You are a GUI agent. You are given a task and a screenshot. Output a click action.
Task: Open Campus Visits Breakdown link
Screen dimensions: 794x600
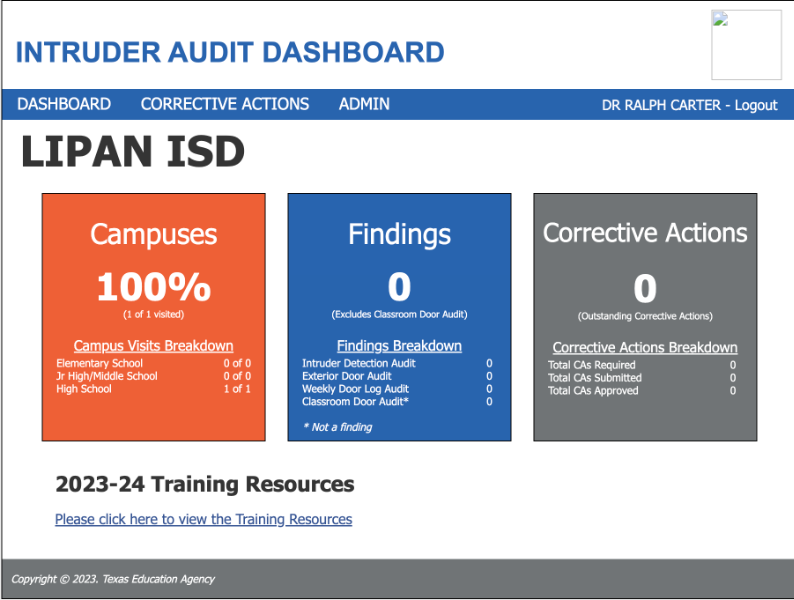coord(153,346)
